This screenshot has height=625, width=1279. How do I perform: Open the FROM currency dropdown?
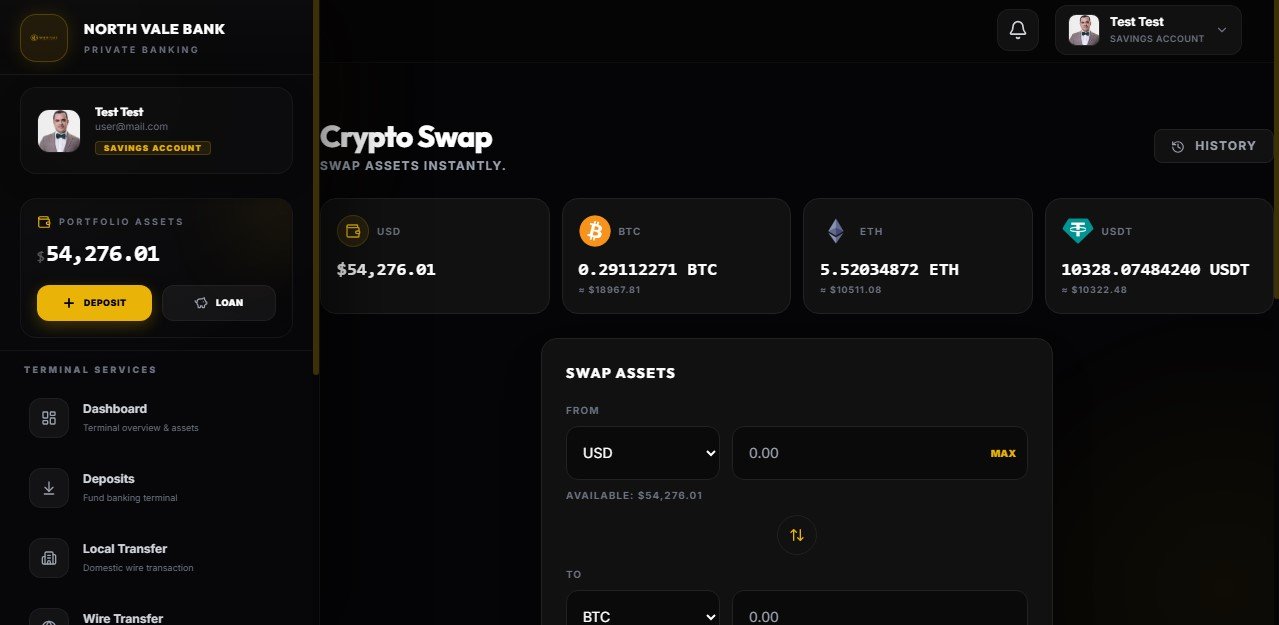[x=643, y=453]
